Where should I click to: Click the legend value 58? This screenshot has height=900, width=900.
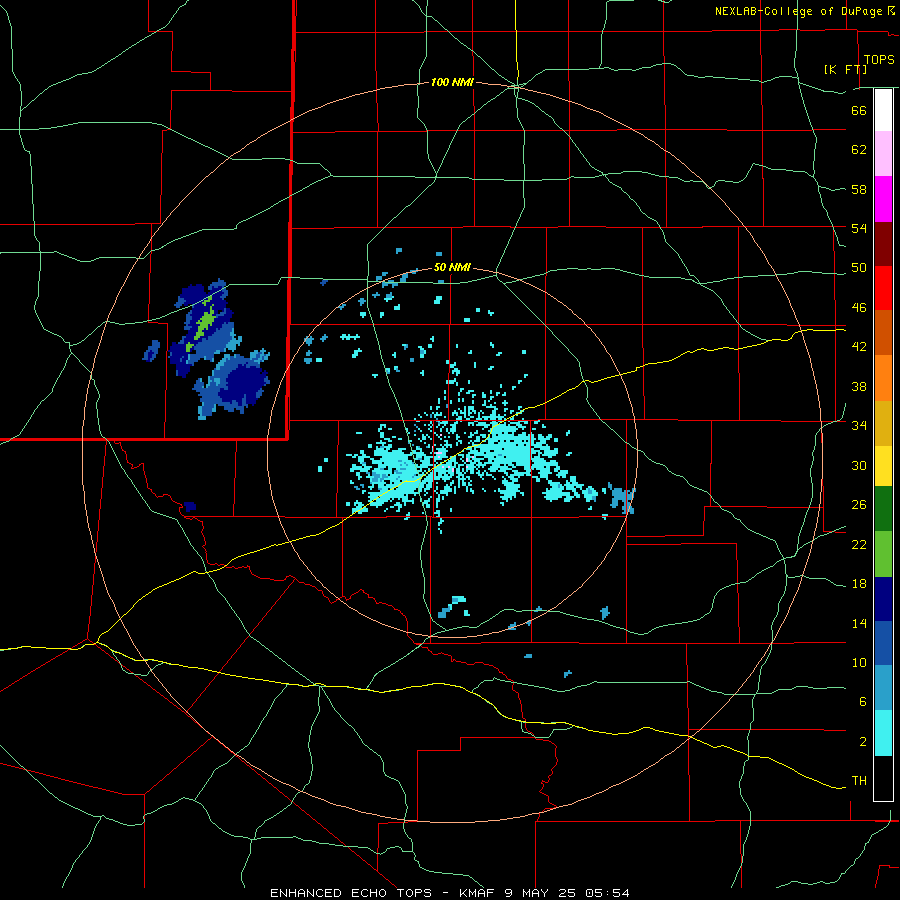(x=859, y=189)
